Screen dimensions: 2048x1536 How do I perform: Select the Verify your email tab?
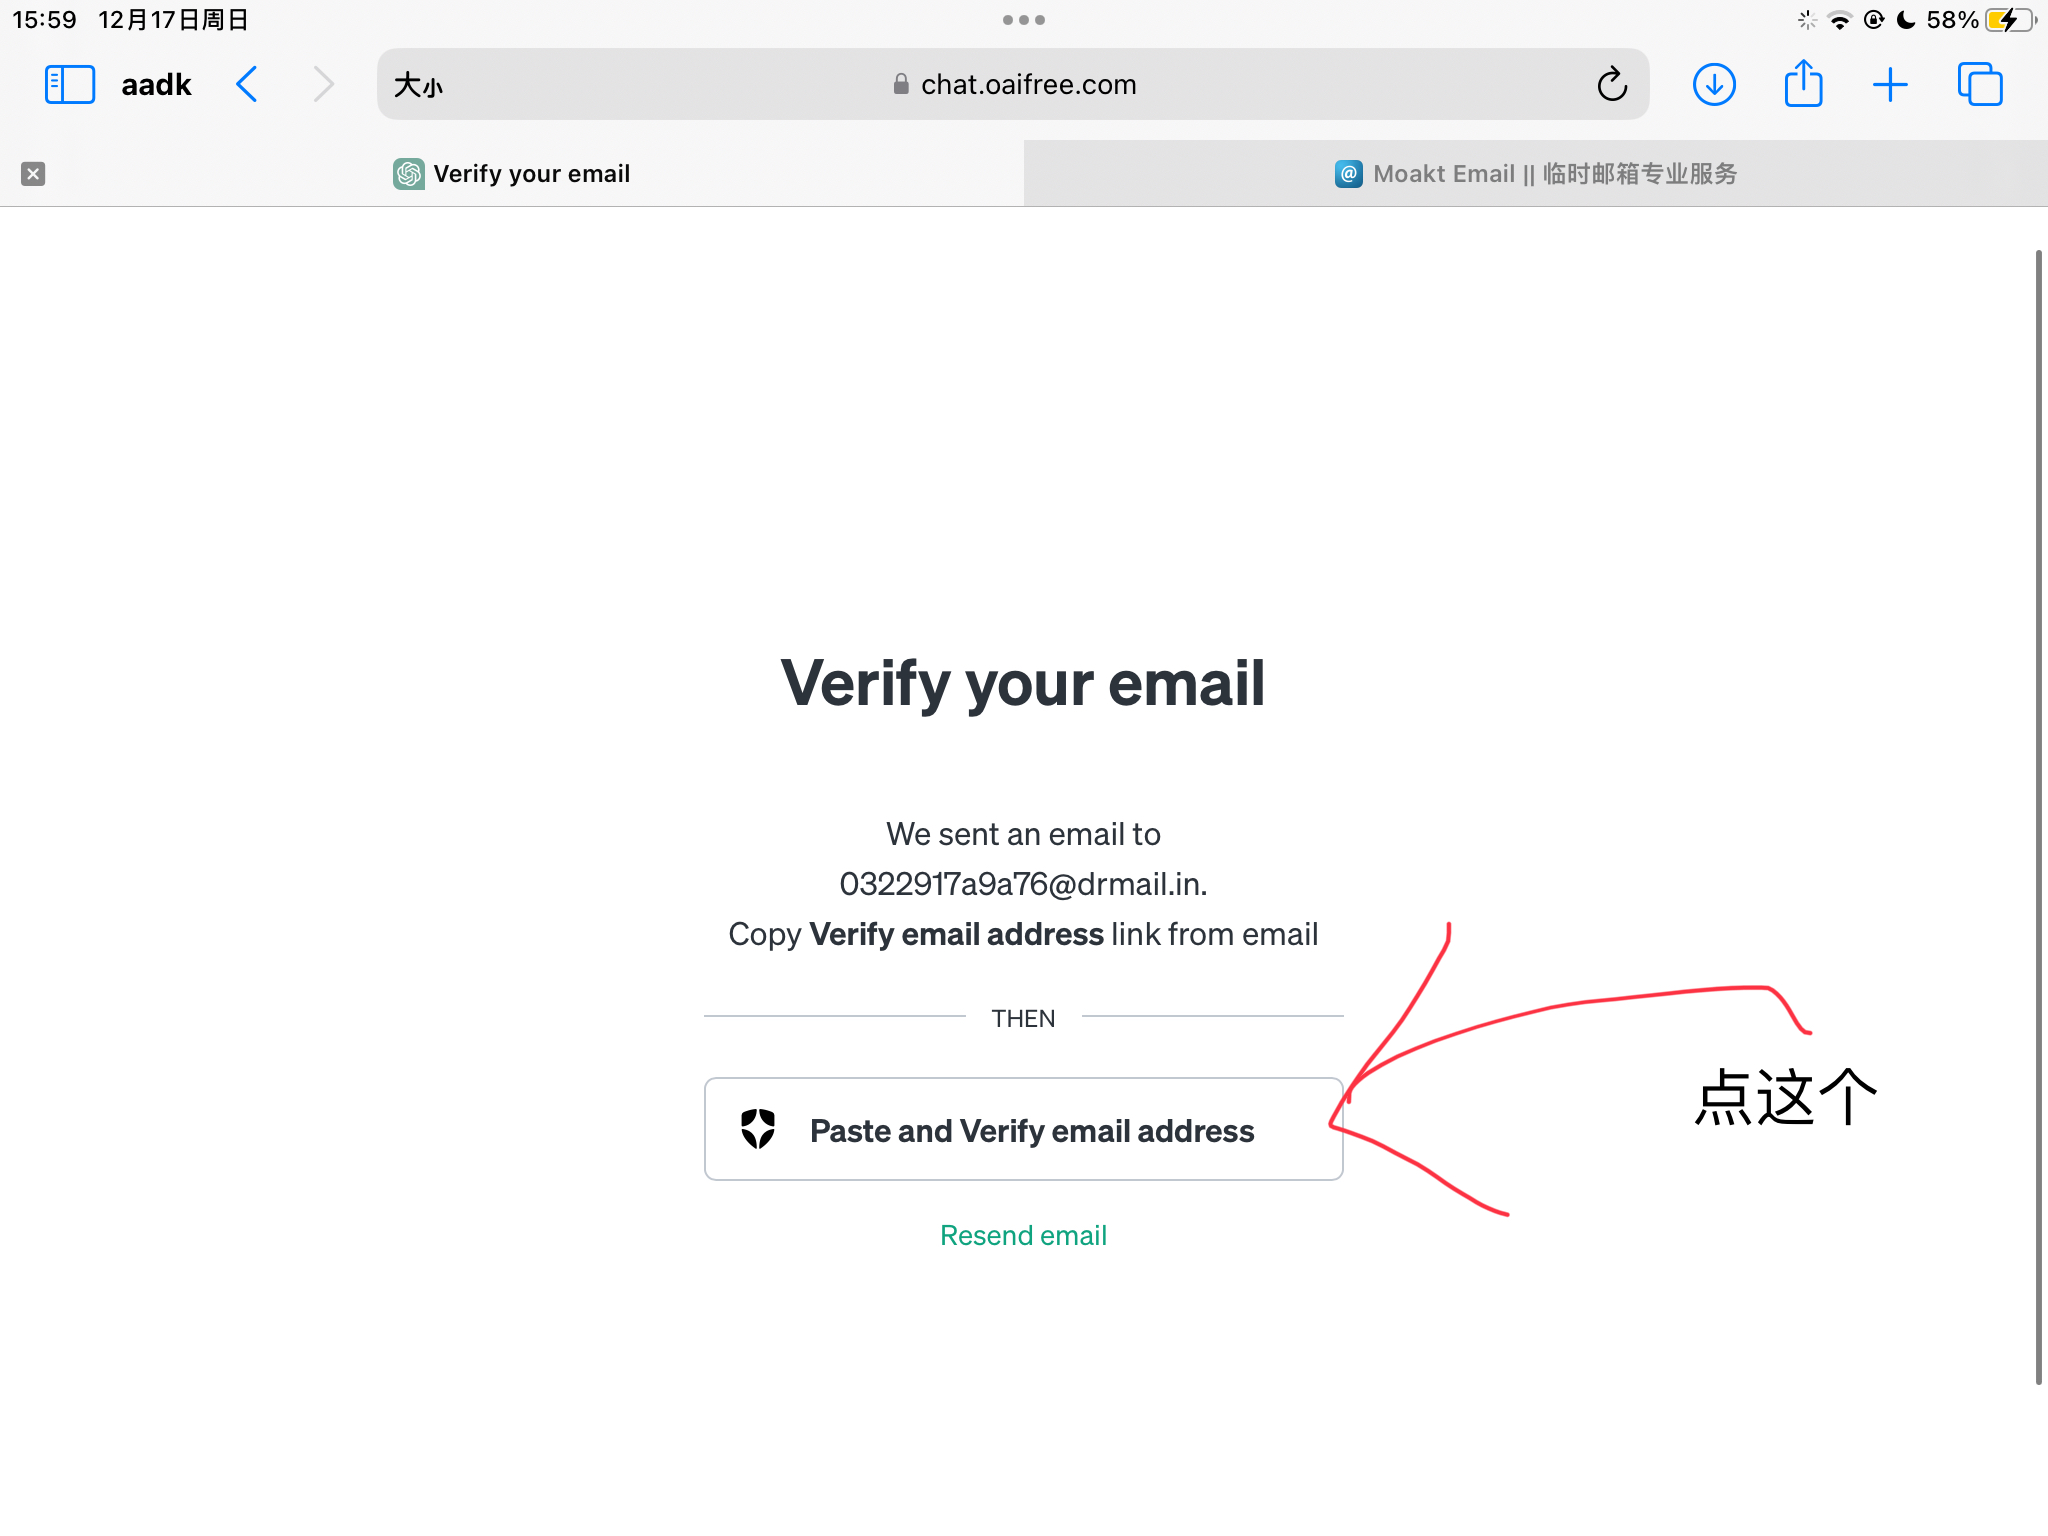pyautogui.click(x=512, y=174)
